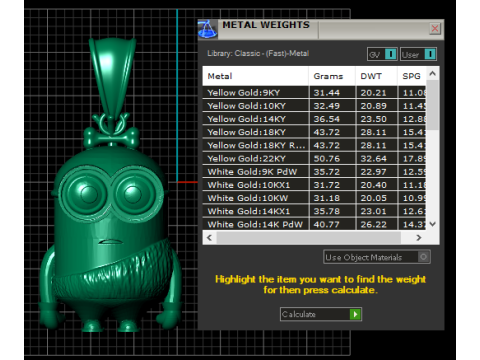Toggle the GV switch
The height and width of the screenshot is (360, 480).
click(x=382, y=54)
